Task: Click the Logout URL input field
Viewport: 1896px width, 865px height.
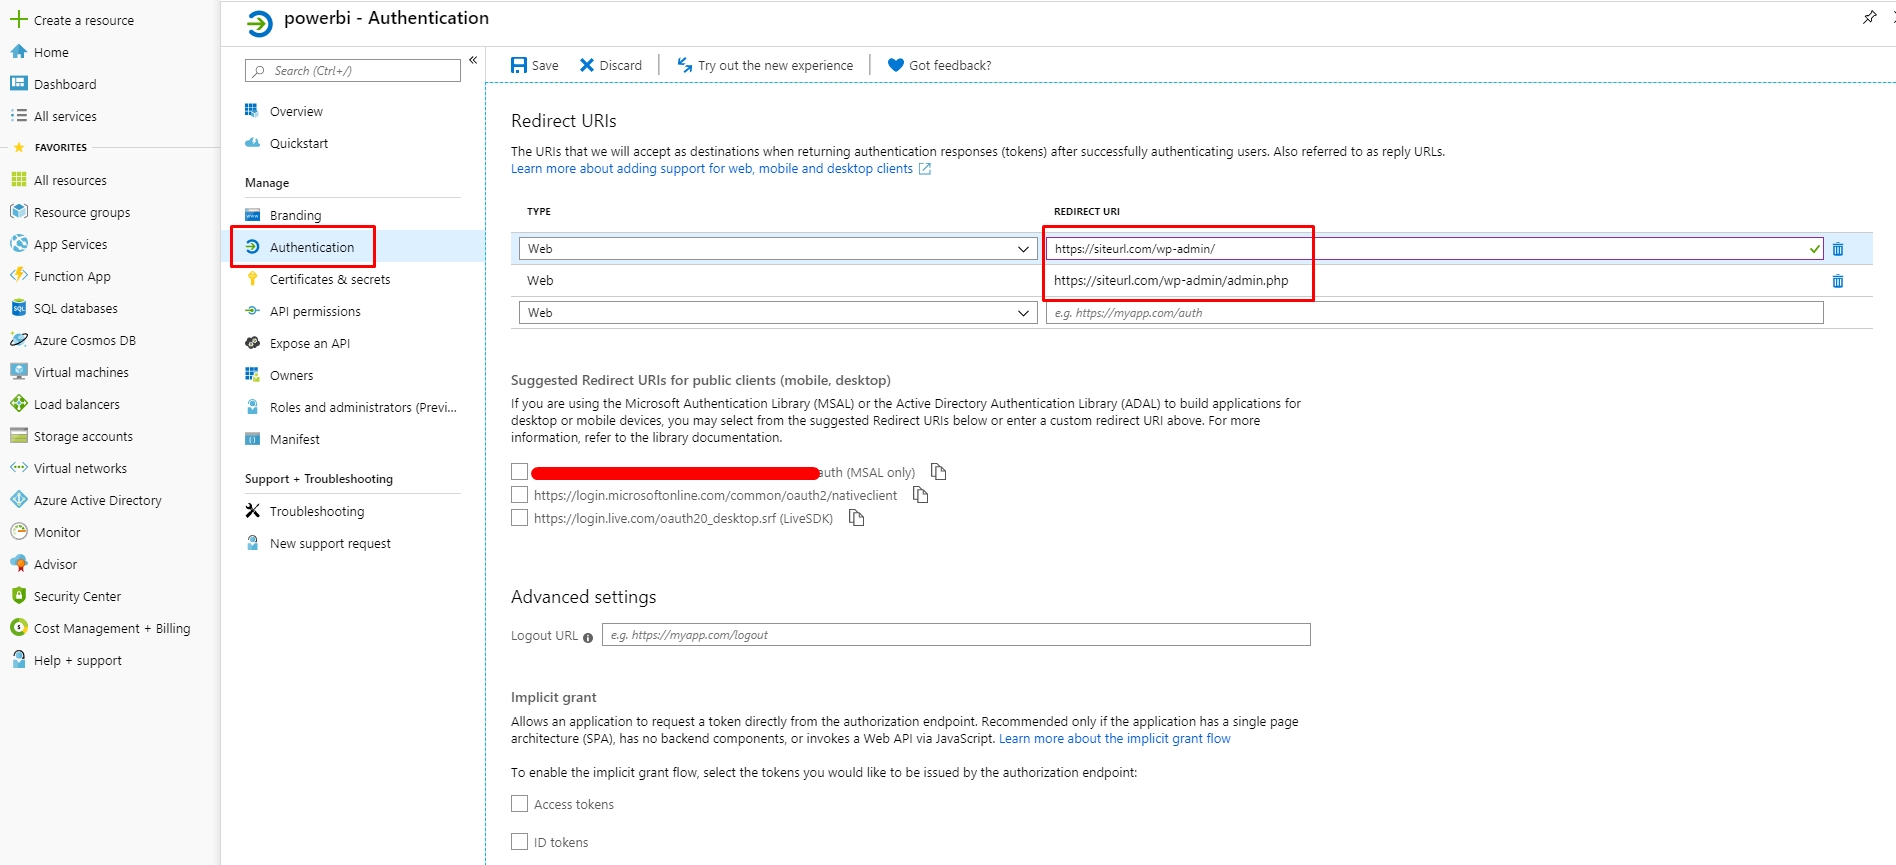Action: pos(956,635)
